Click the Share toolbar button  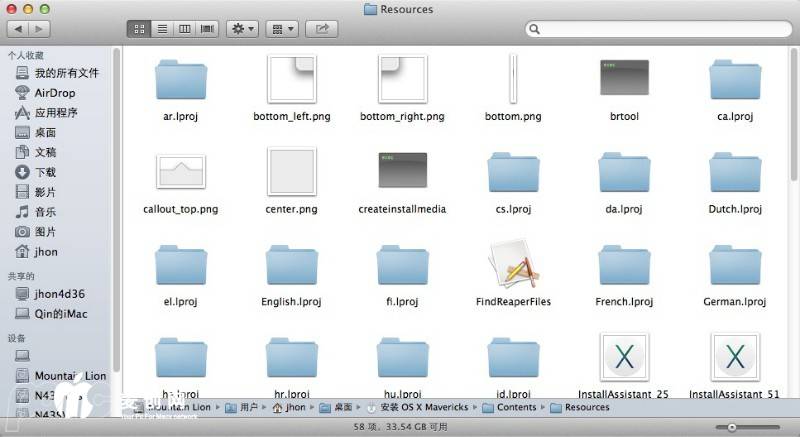click(322, 29)
